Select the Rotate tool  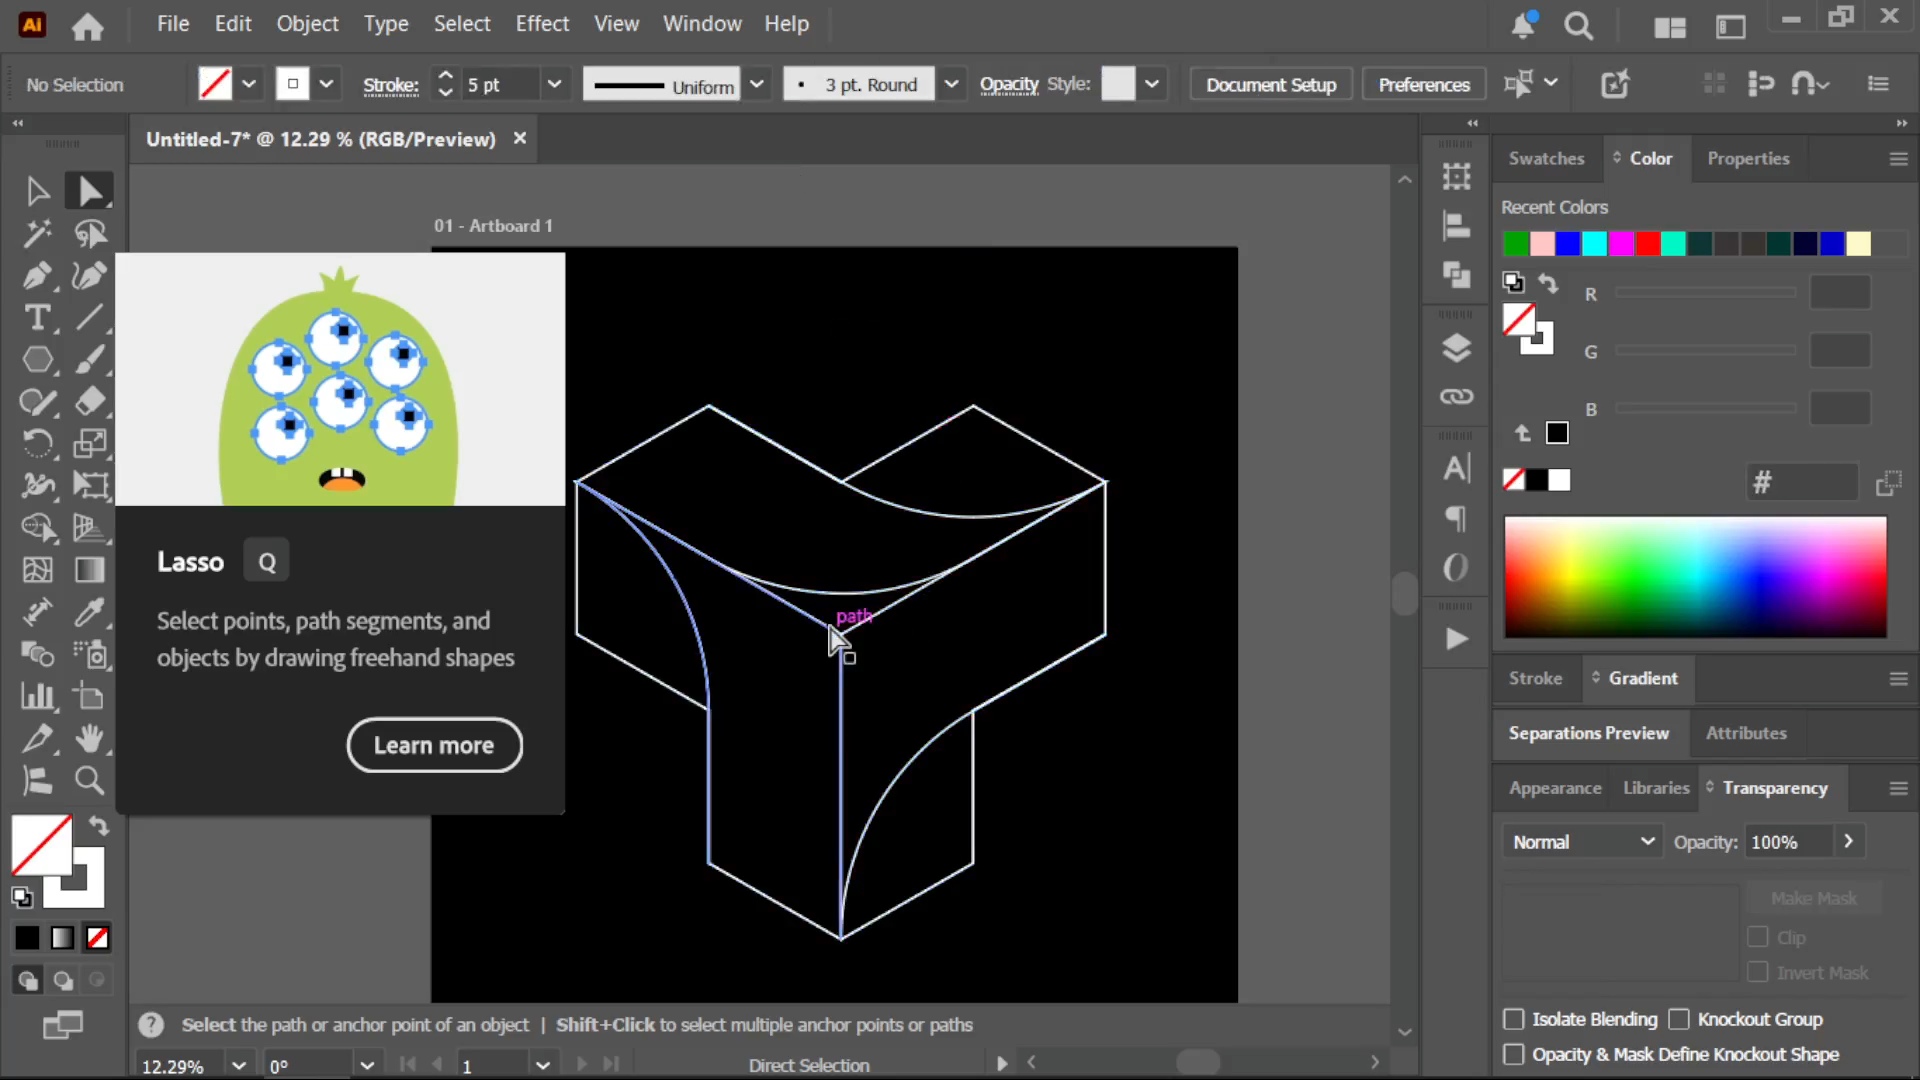(x=37, y=443)
